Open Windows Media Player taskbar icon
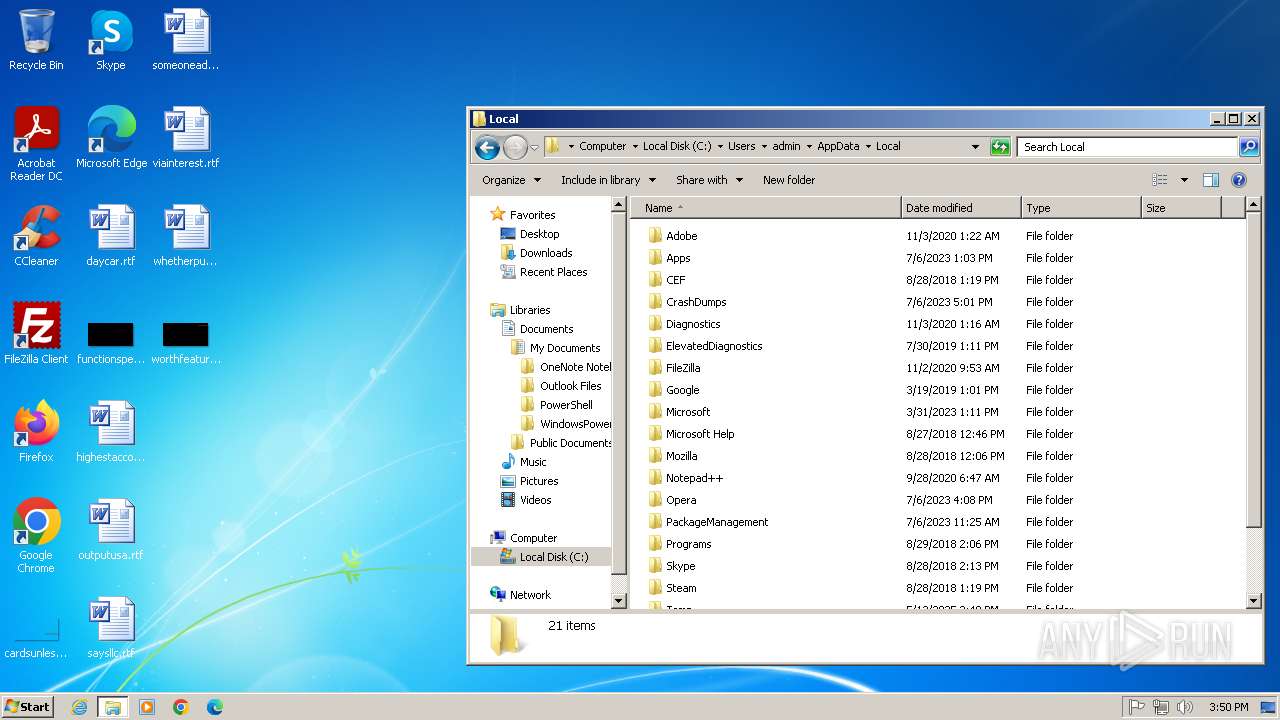 click(147, 707)
